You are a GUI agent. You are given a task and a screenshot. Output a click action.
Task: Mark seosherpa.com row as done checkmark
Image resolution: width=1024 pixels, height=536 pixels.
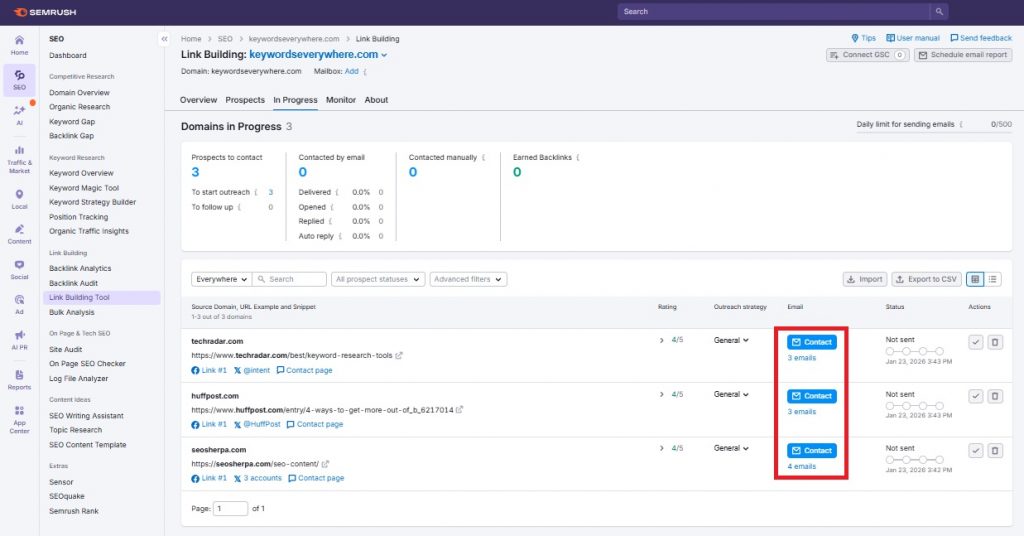(x=976, y=450)
